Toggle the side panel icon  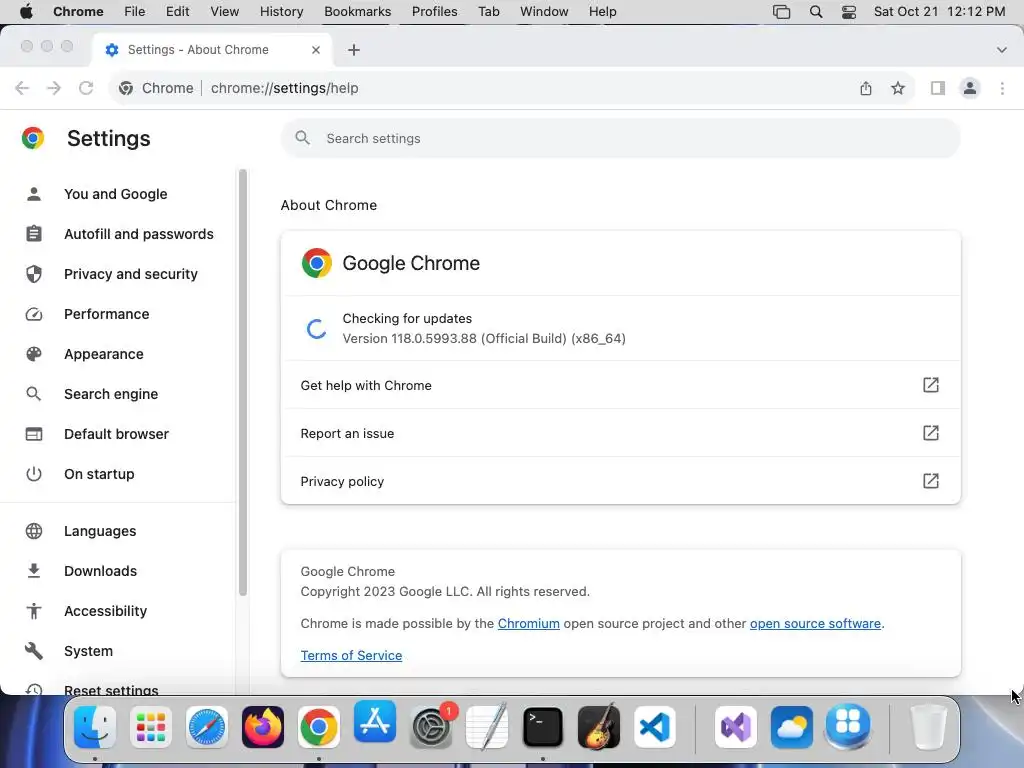pyautogui.click(x=938, y=88)
